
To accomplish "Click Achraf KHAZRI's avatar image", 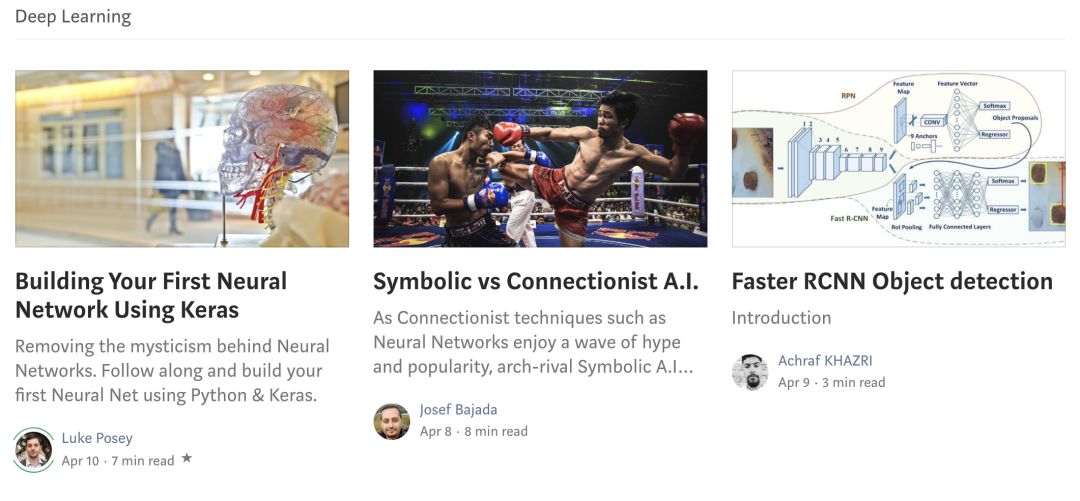I will [x=750, y=372].
